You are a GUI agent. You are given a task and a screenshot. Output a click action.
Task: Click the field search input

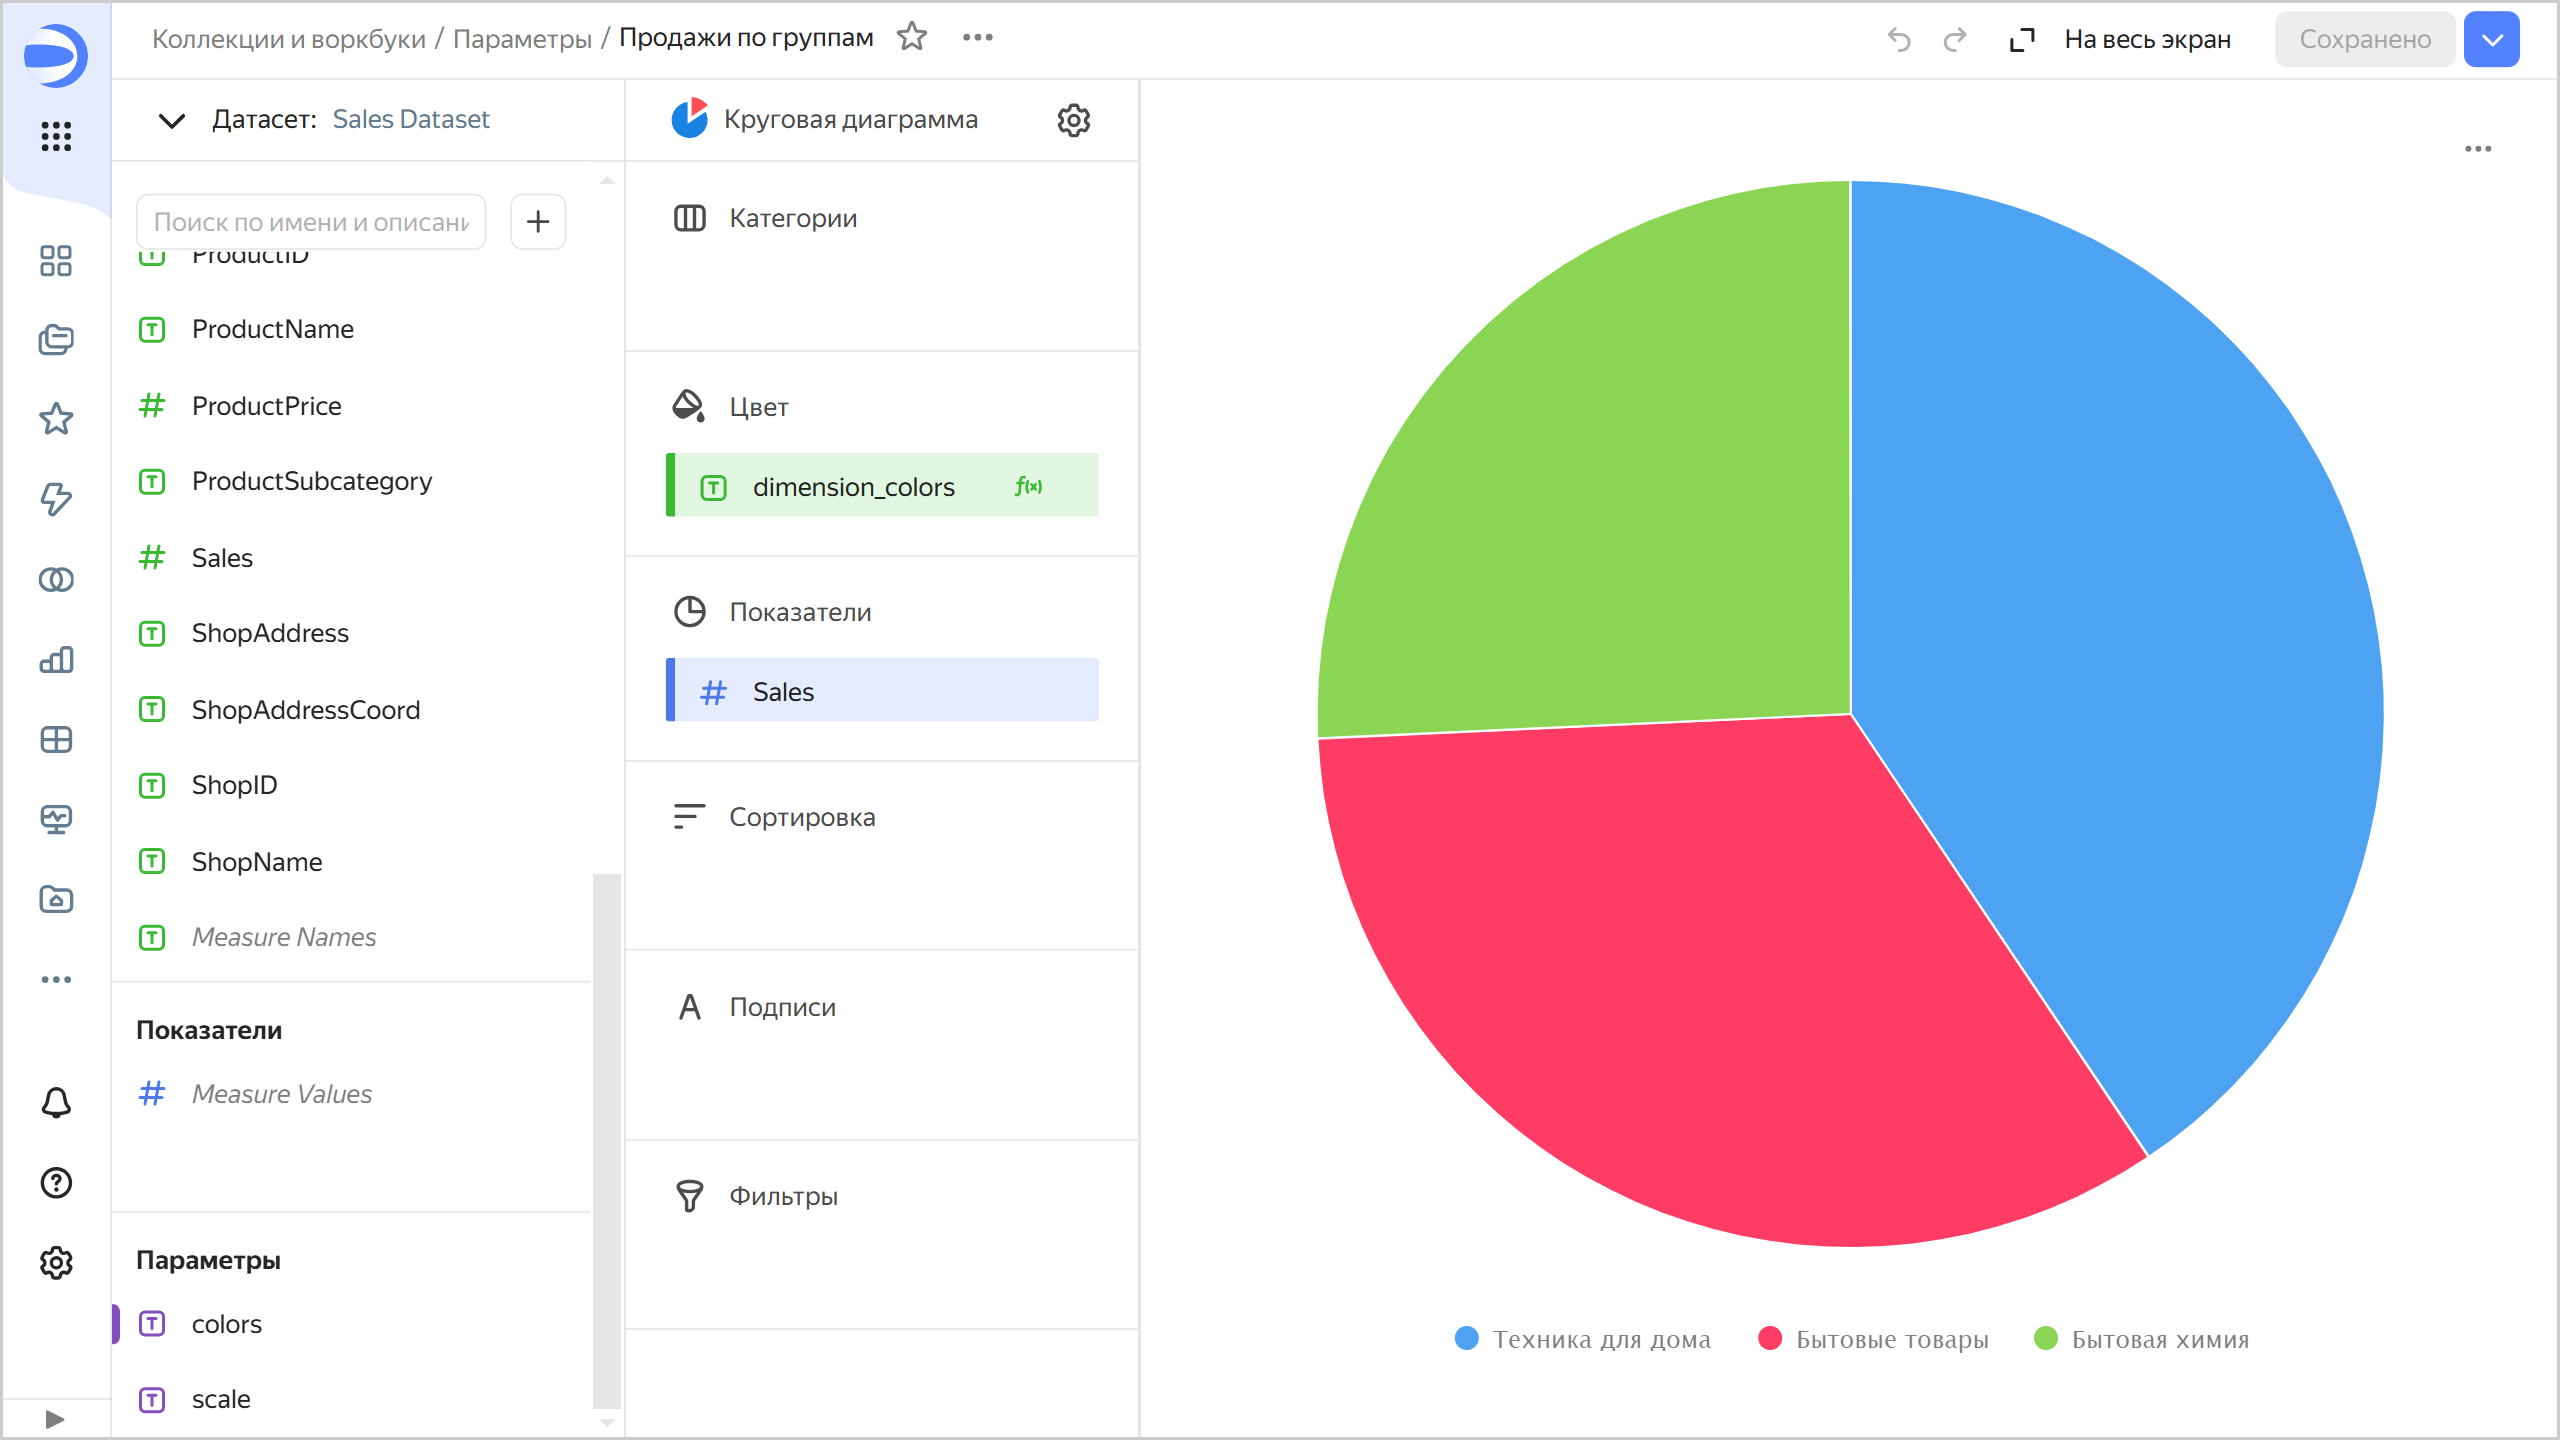(311, 222)
